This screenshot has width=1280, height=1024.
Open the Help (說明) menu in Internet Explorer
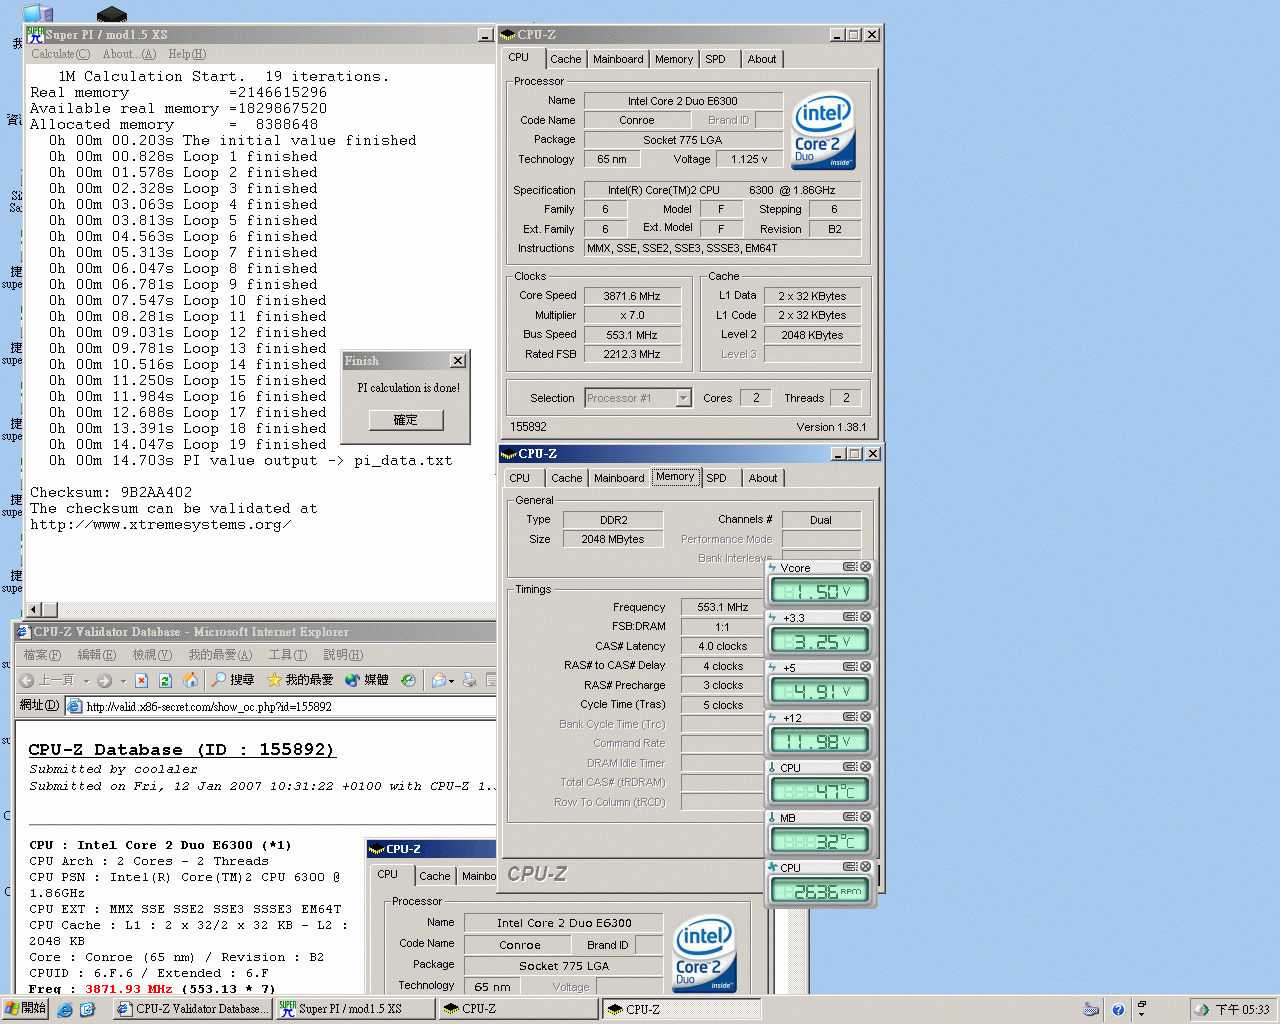(343, 655)
